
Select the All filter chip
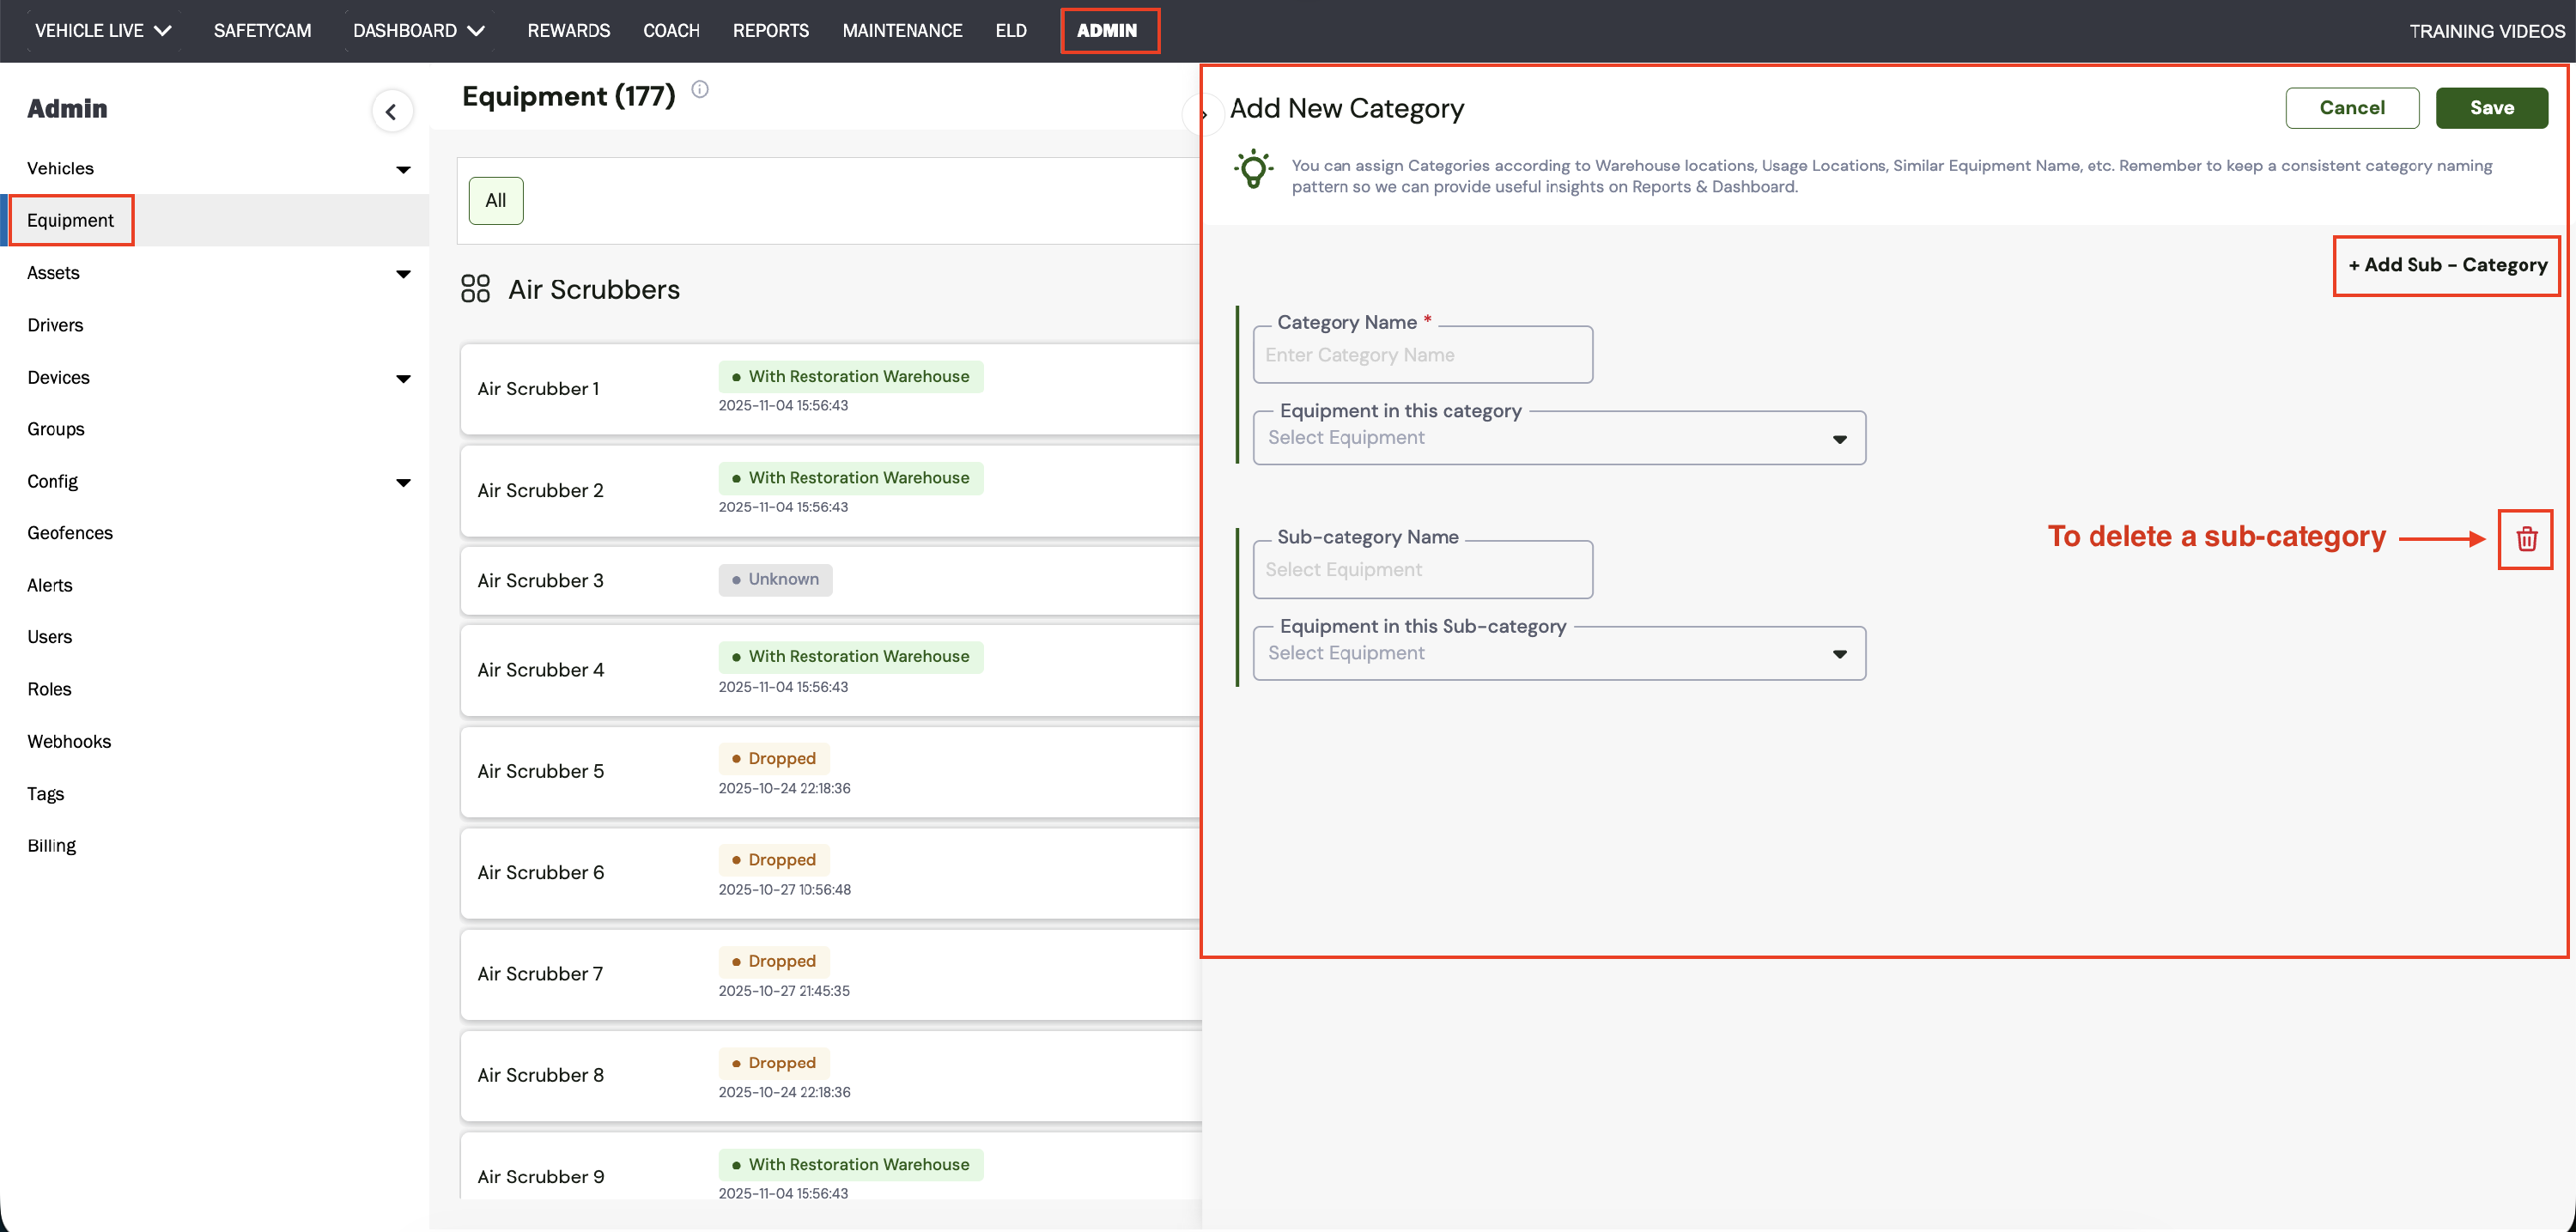pos(496,200)
